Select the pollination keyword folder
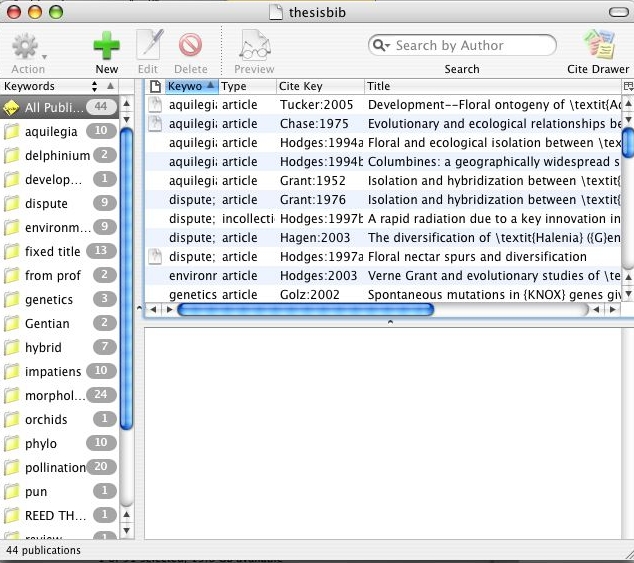The height and width of the screenshot is (563, 634). point(54,468)
